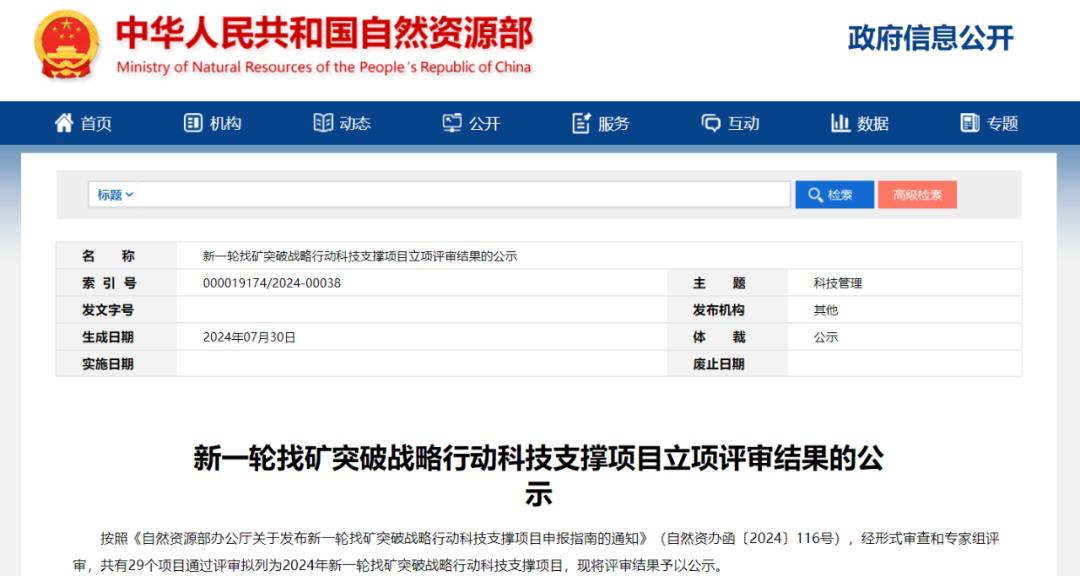1080x576 pixels.
Task: Open the 机构 navigation item
Action: click(213, 123)
